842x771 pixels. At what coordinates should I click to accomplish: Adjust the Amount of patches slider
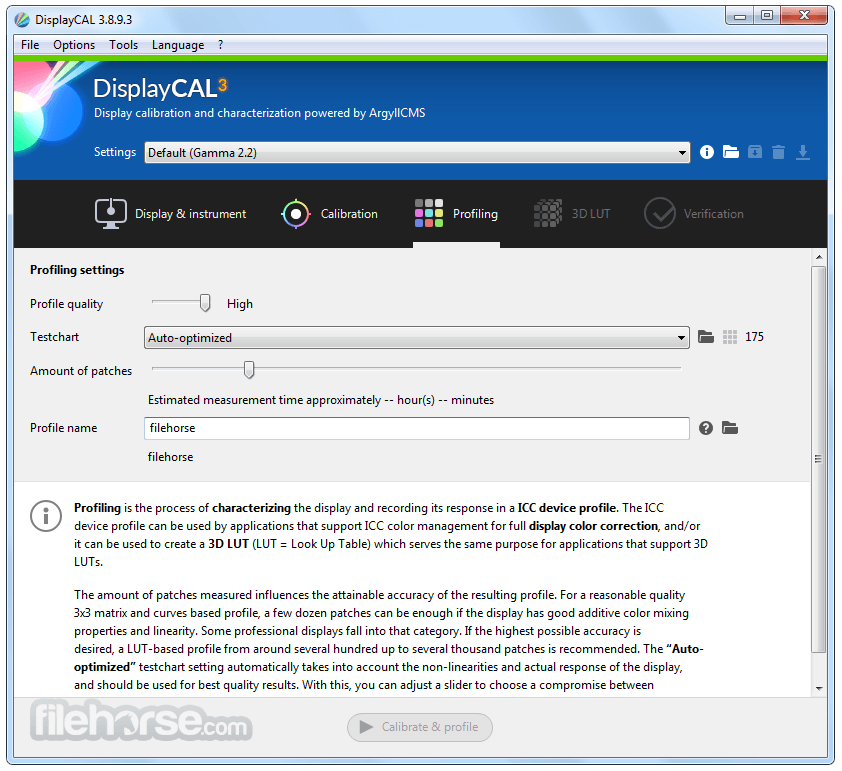[249, 369]
